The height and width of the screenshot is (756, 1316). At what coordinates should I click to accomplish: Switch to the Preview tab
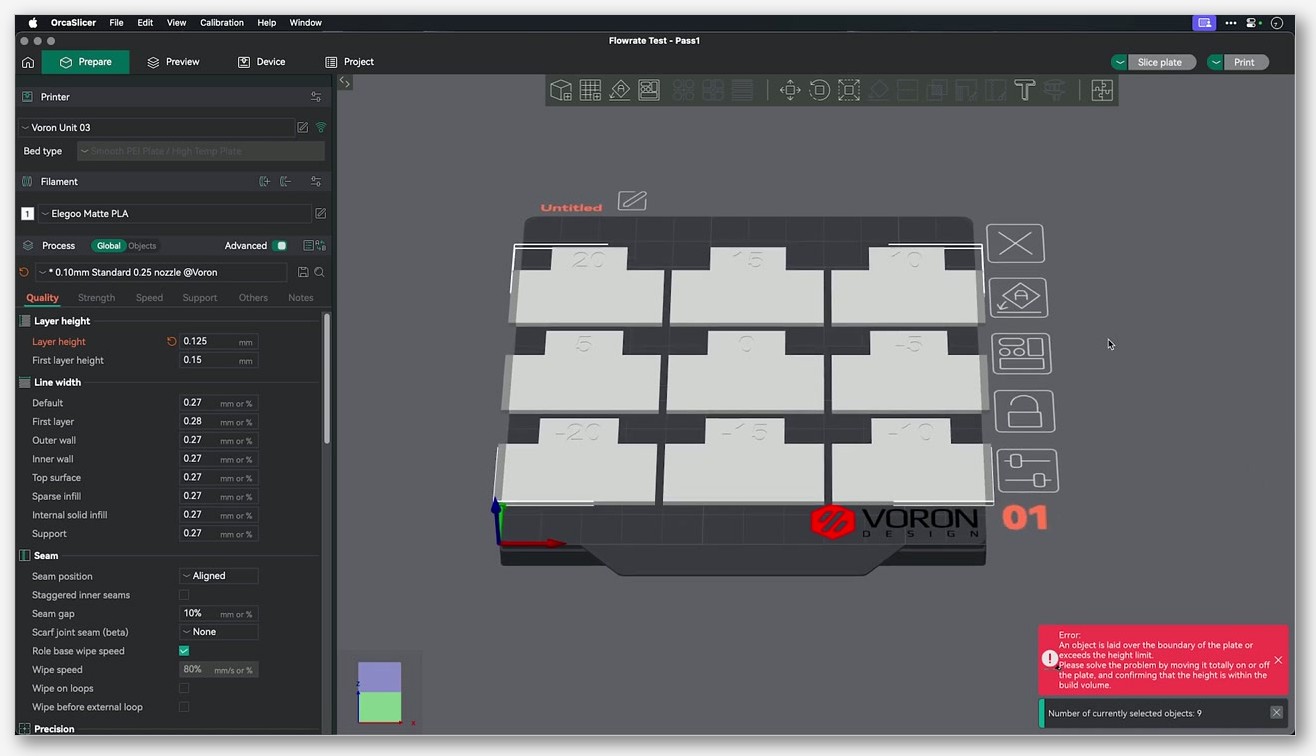(173, 62)
